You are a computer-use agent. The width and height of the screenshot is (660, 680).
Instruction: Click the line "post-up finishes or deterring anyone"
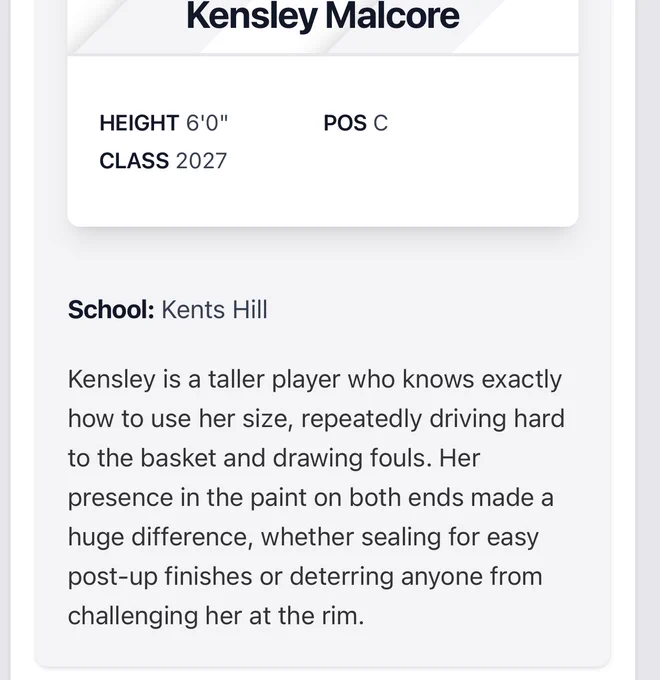pos(305,576)
